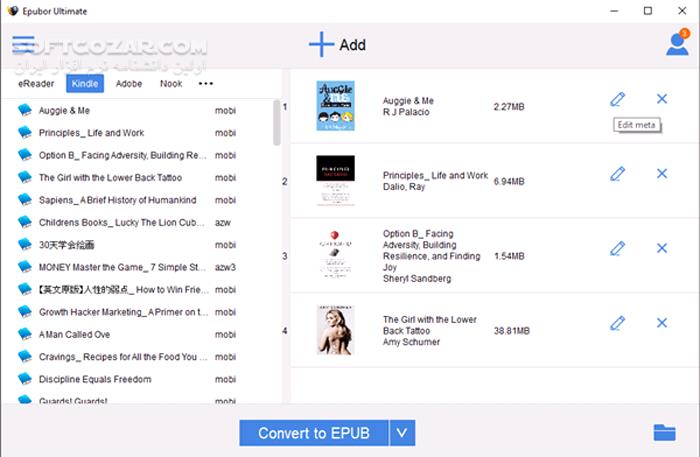The image size is (700, 457).
Task: Click the author name Sheryl Sandberg
Action: tap(417, 278)
